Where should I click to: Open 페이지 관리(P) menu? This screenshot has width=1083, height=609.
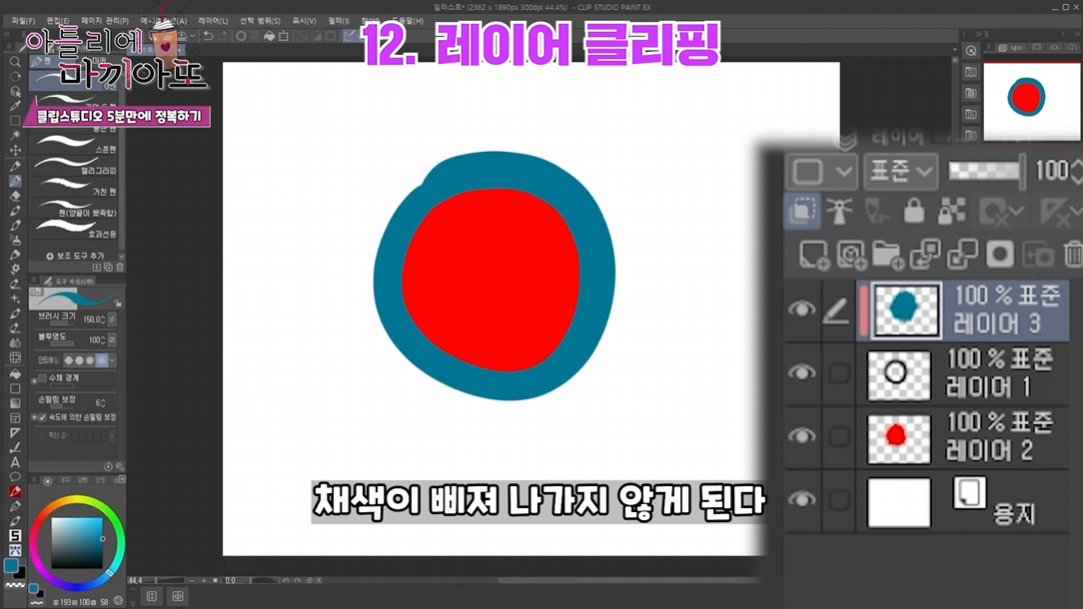(x=104, y=21)
